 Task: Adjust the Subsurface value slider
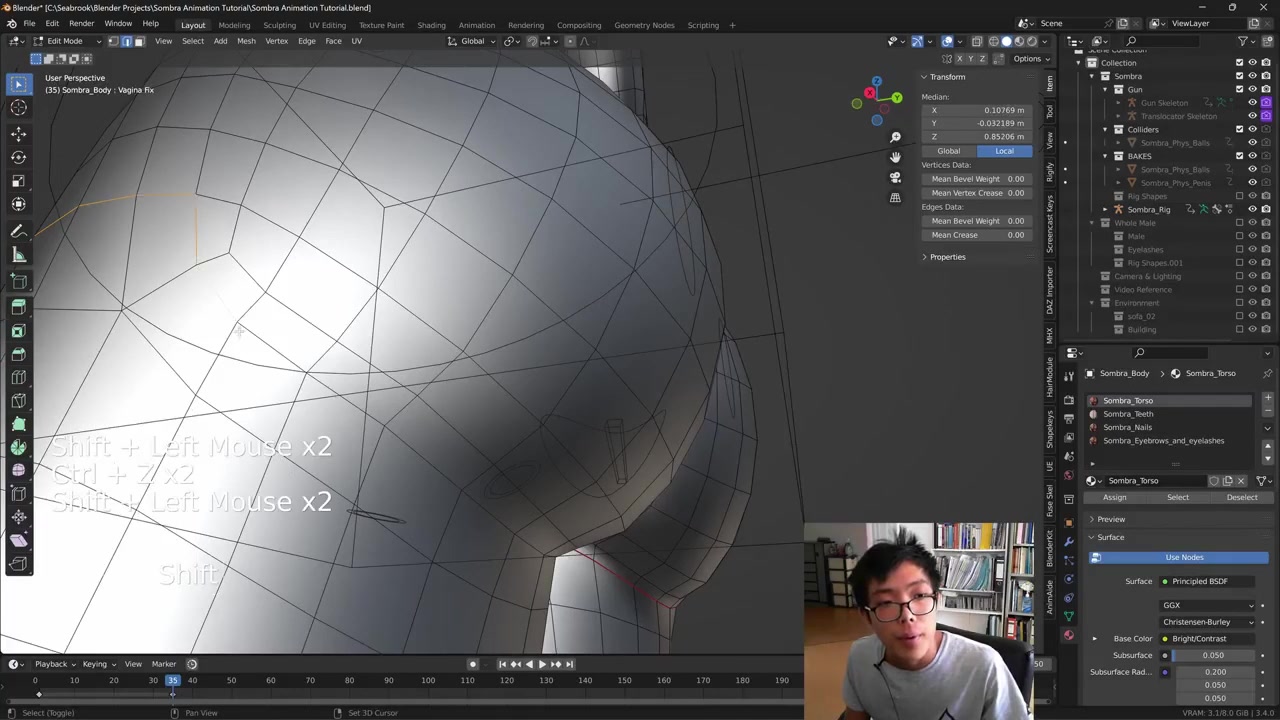(x=1212, y=655)
